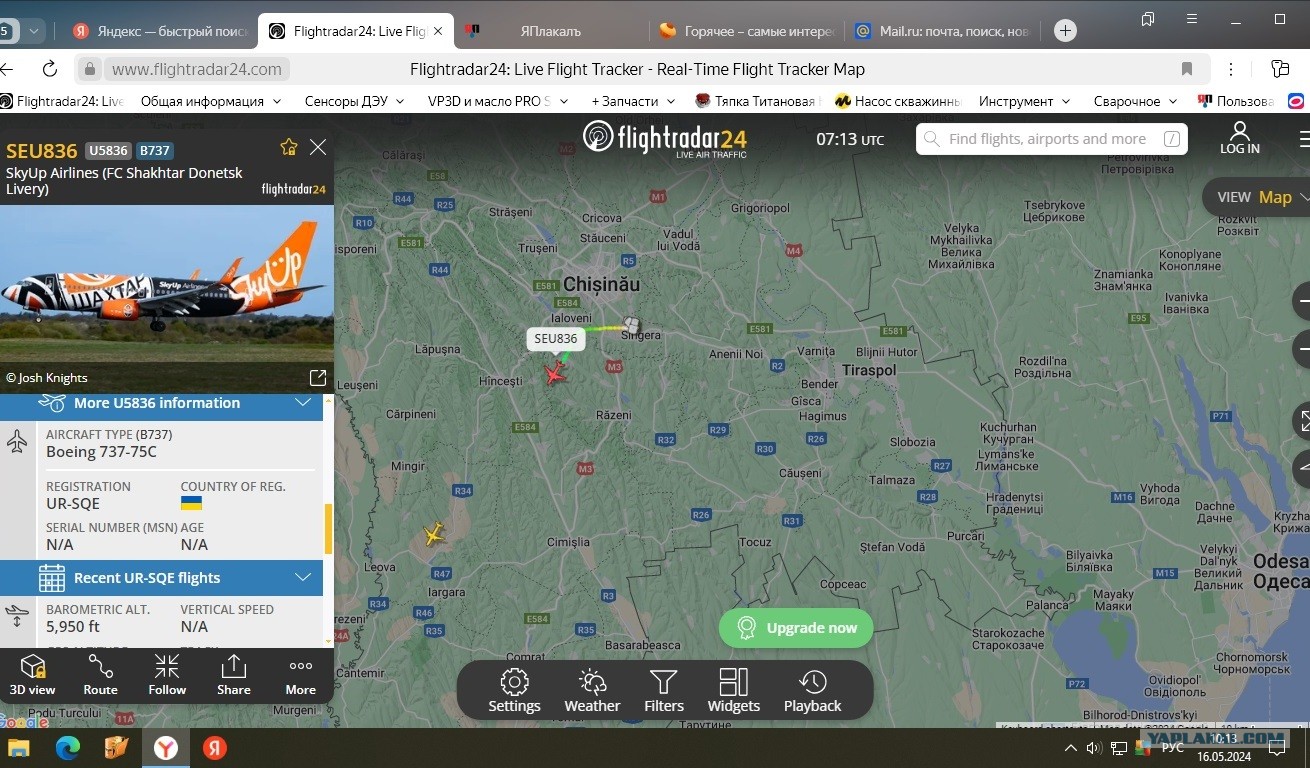
Task: Open the Weather layer menu
Action: pos(592,691)
